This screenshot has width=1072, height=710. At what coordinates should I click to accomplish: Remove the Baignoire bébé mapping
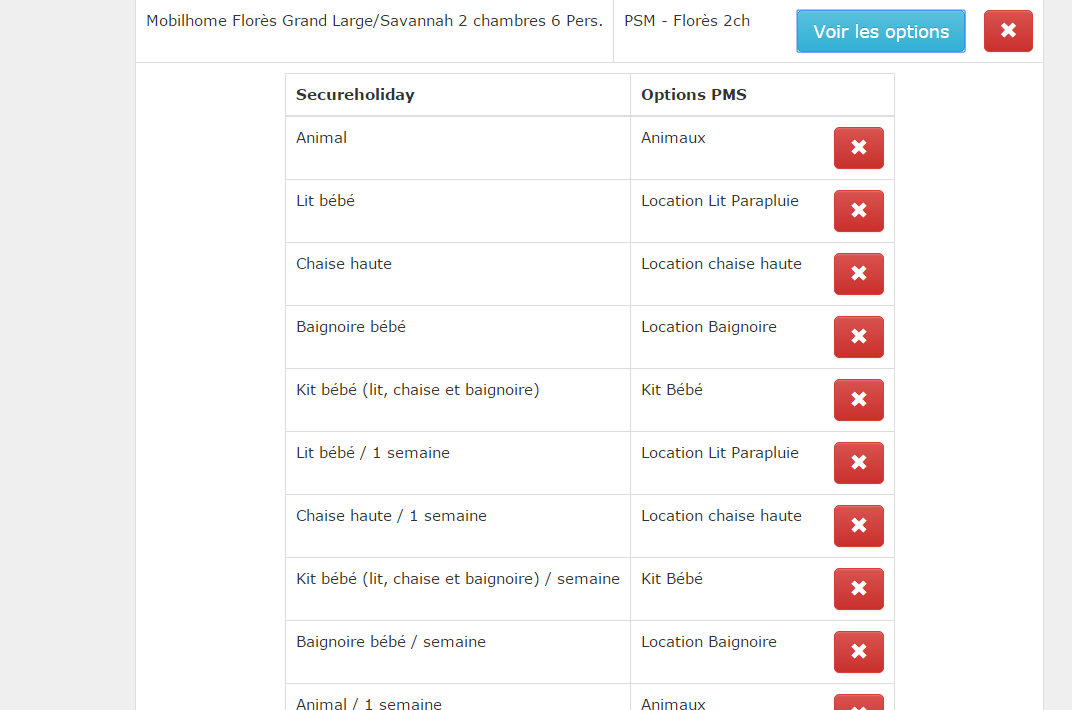click(x=858, y=337)
